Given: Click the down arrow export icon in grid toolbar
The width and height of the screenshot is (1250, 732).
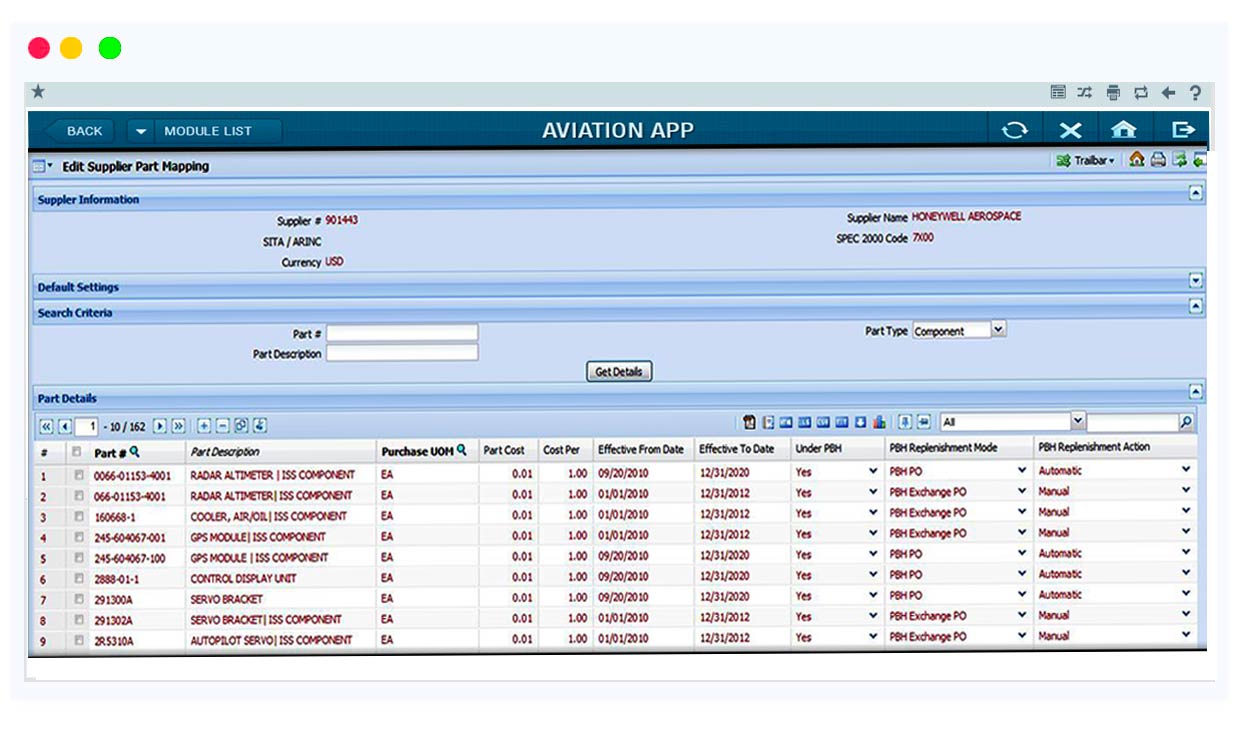Looking at the screenshot, I should [x=861, y=422].
